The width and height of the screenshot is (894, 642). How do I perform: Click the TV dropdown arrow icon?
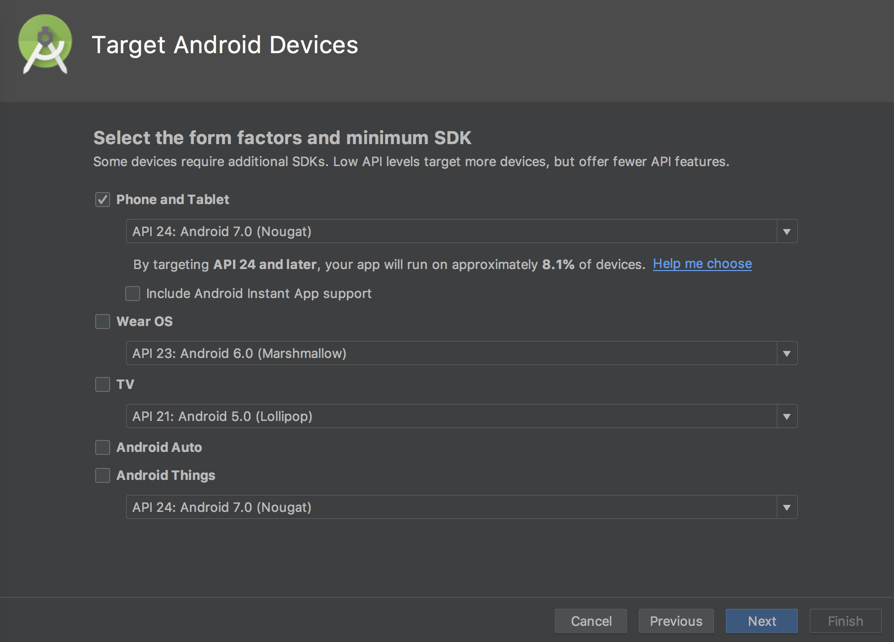point(787,417)
